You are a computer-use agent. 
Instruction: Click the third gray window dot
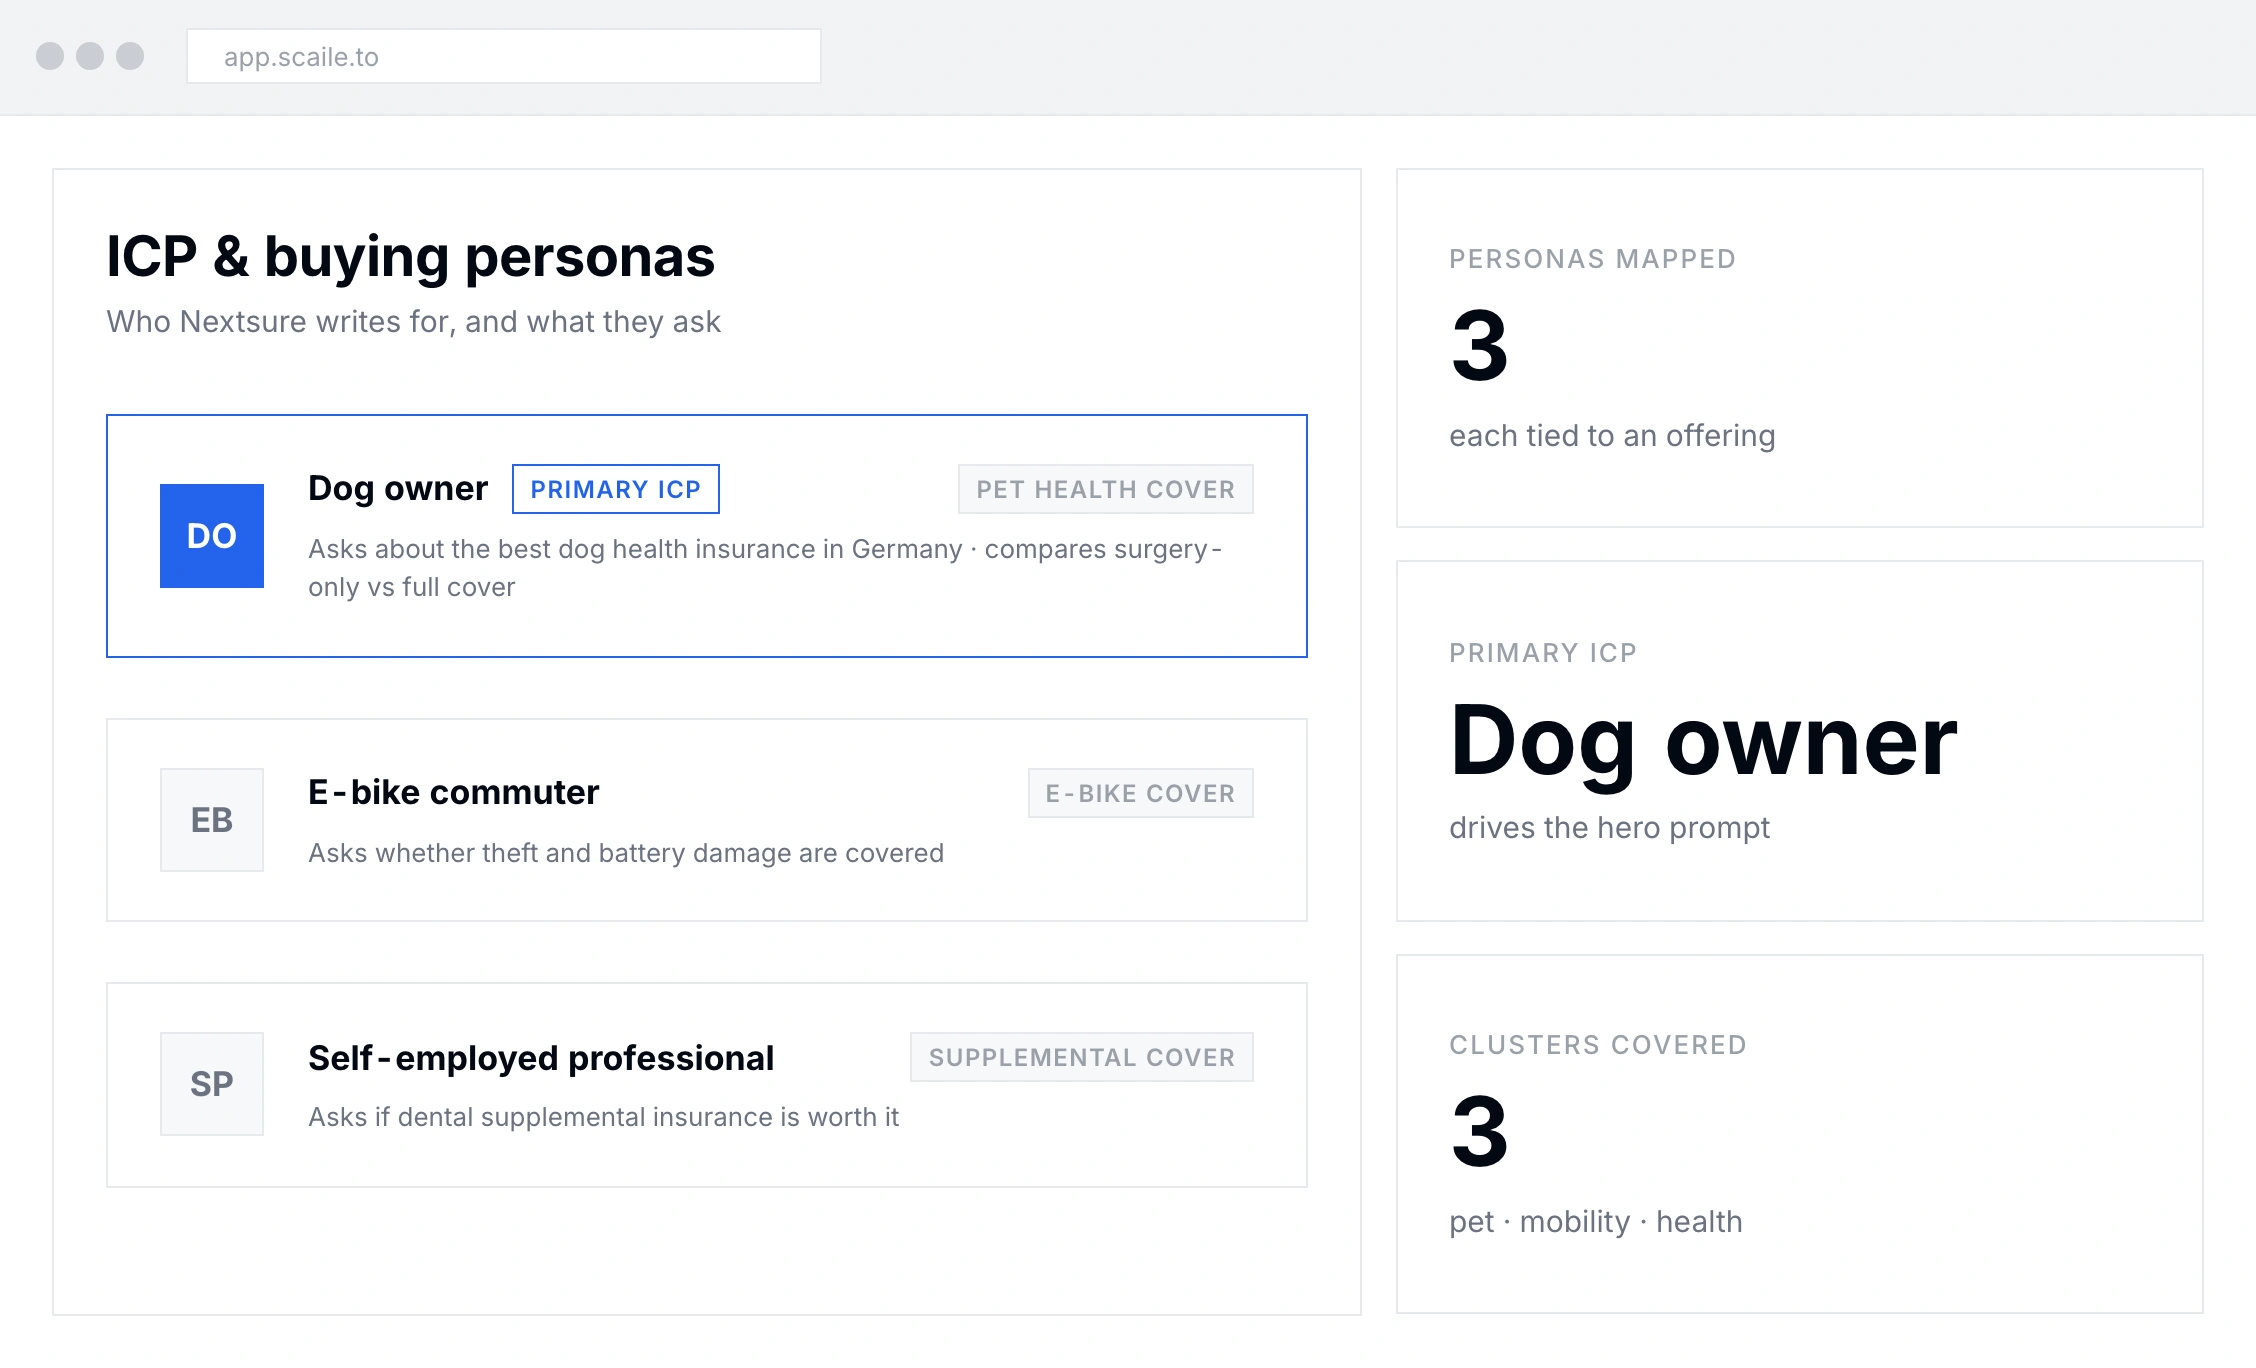pyautogui.click(x=130, y=56)
